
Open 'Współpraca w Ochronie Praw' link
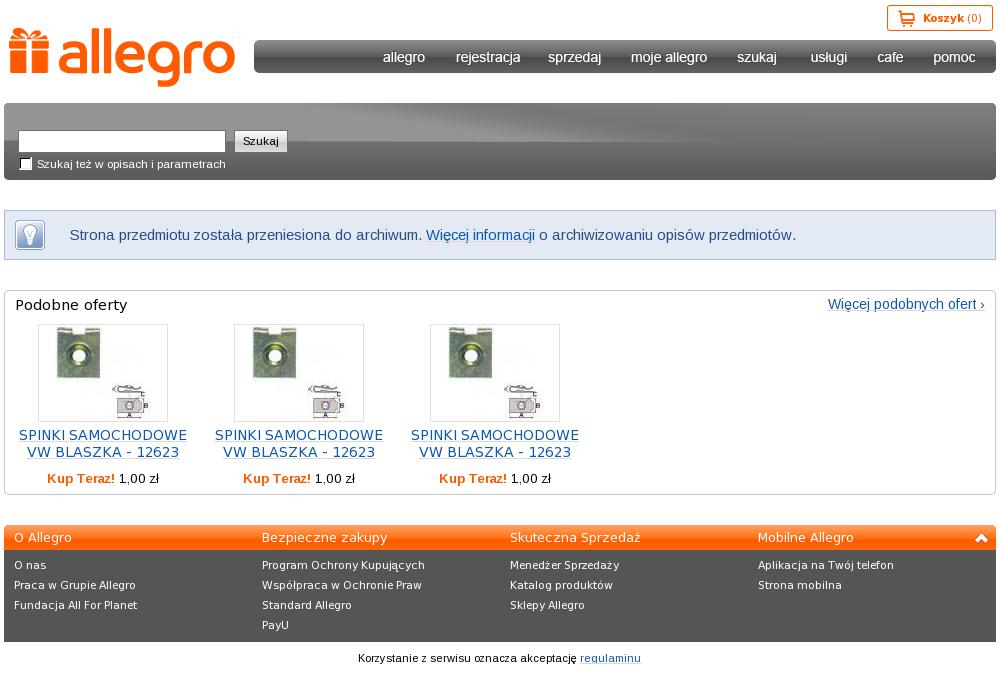tap(341, 585)
